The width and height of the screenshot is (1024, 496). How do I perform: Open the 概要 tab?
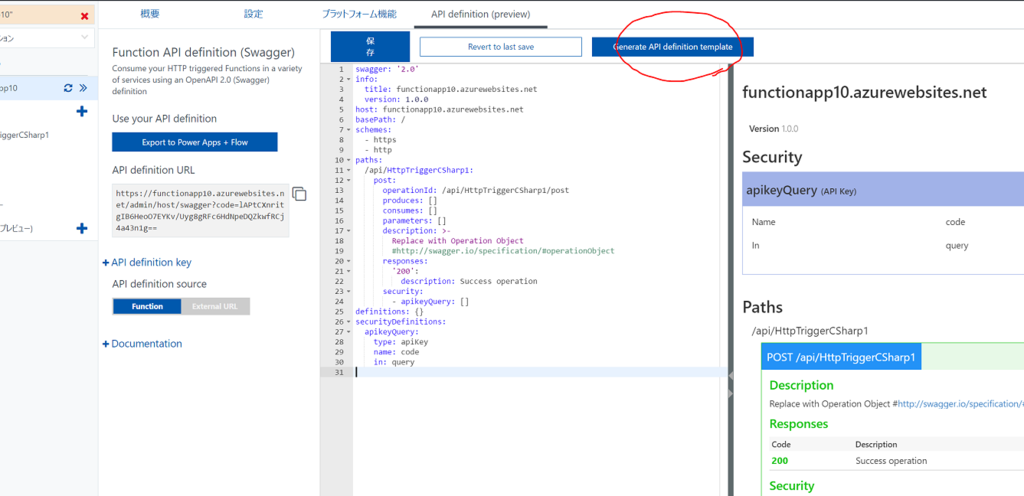(x=150, y=14)
